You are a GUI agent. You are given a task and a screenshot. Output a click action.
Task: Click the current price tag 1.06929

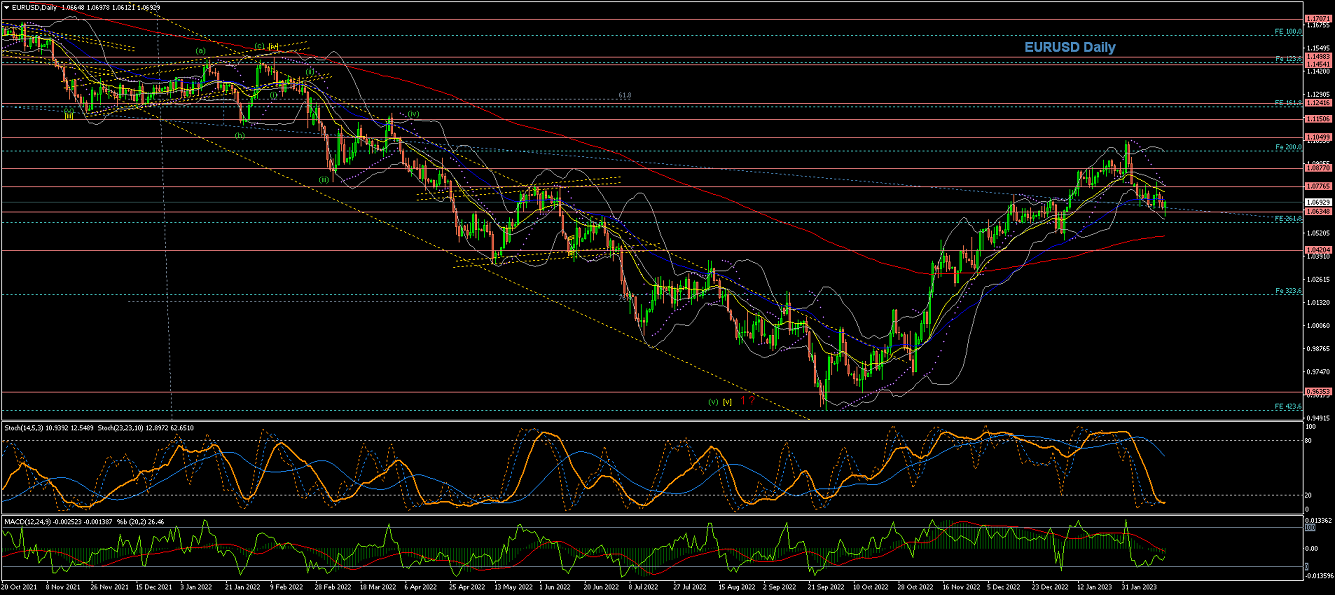1320,202
